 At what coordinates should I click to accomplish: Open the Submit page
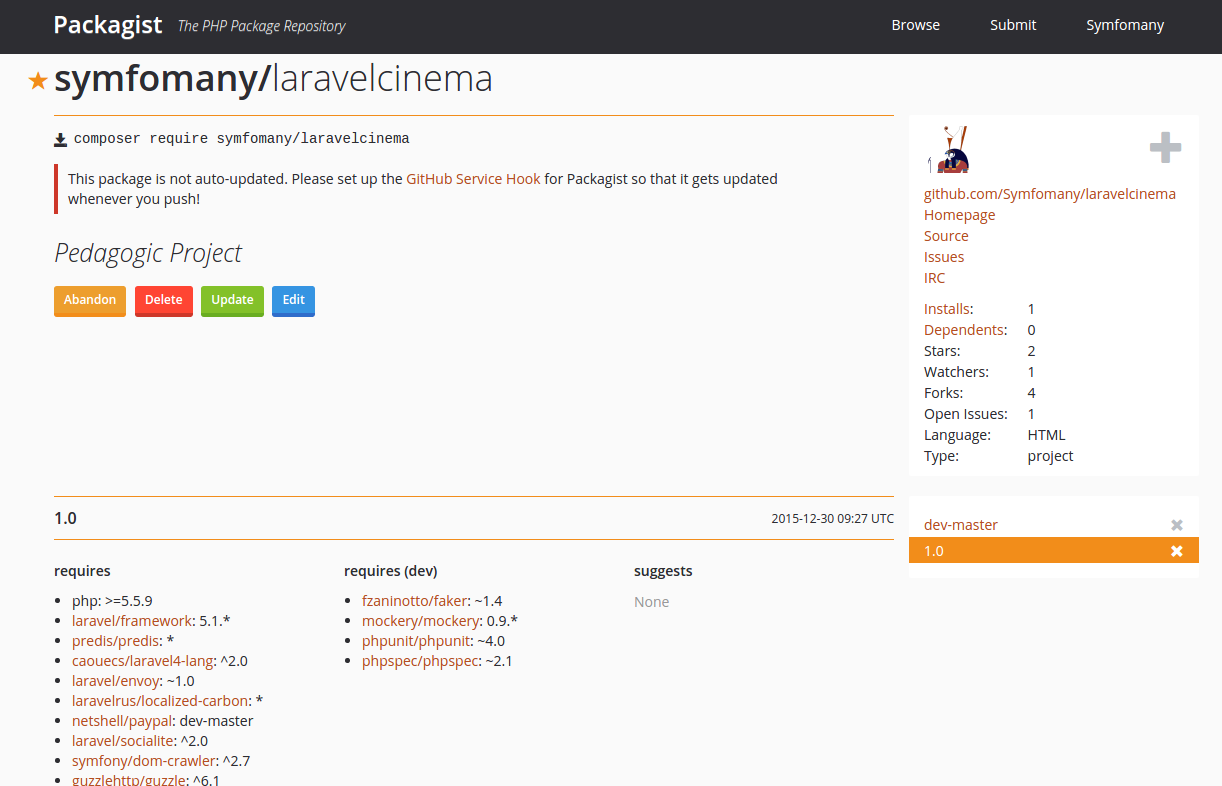pyautogui.click(x=1013, y=25)
